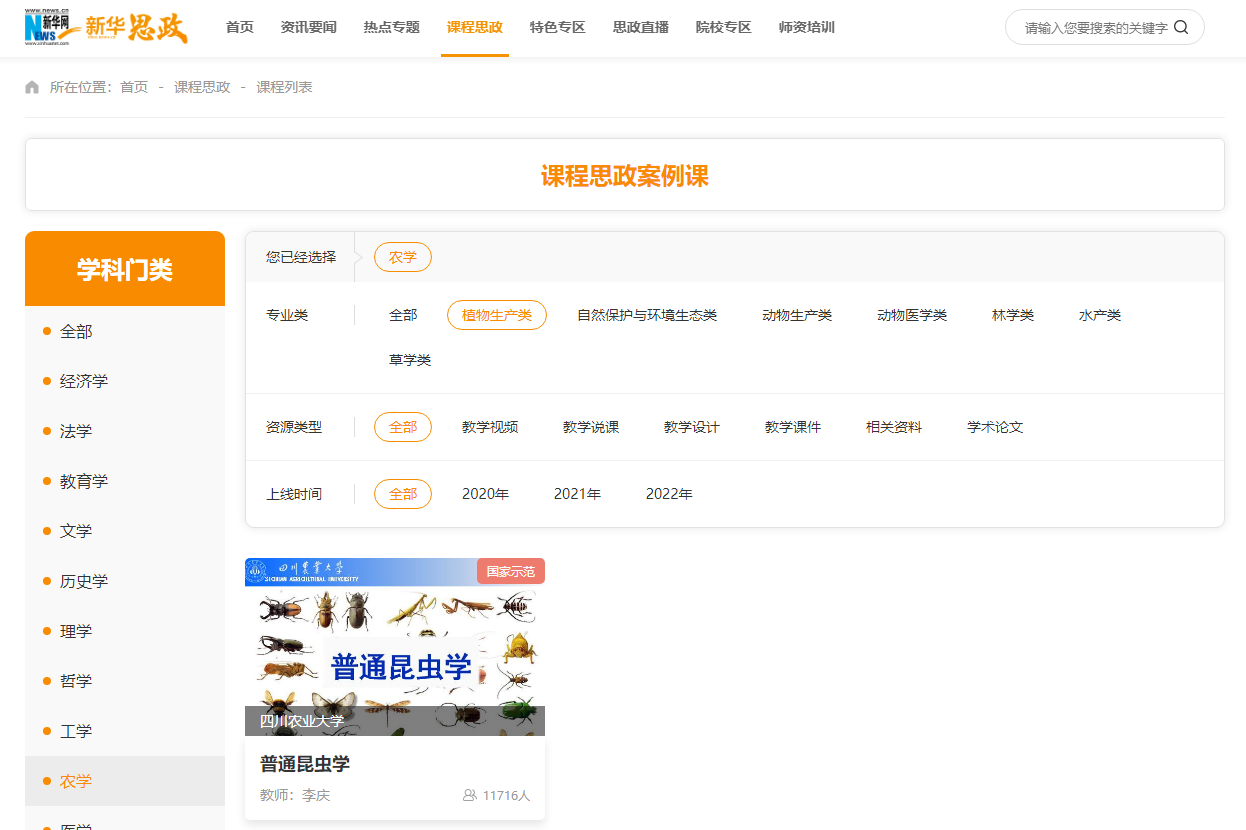The image size is (1246, 830).
Task: Go to 思政直播 in top menu
Action: [640, 27]
